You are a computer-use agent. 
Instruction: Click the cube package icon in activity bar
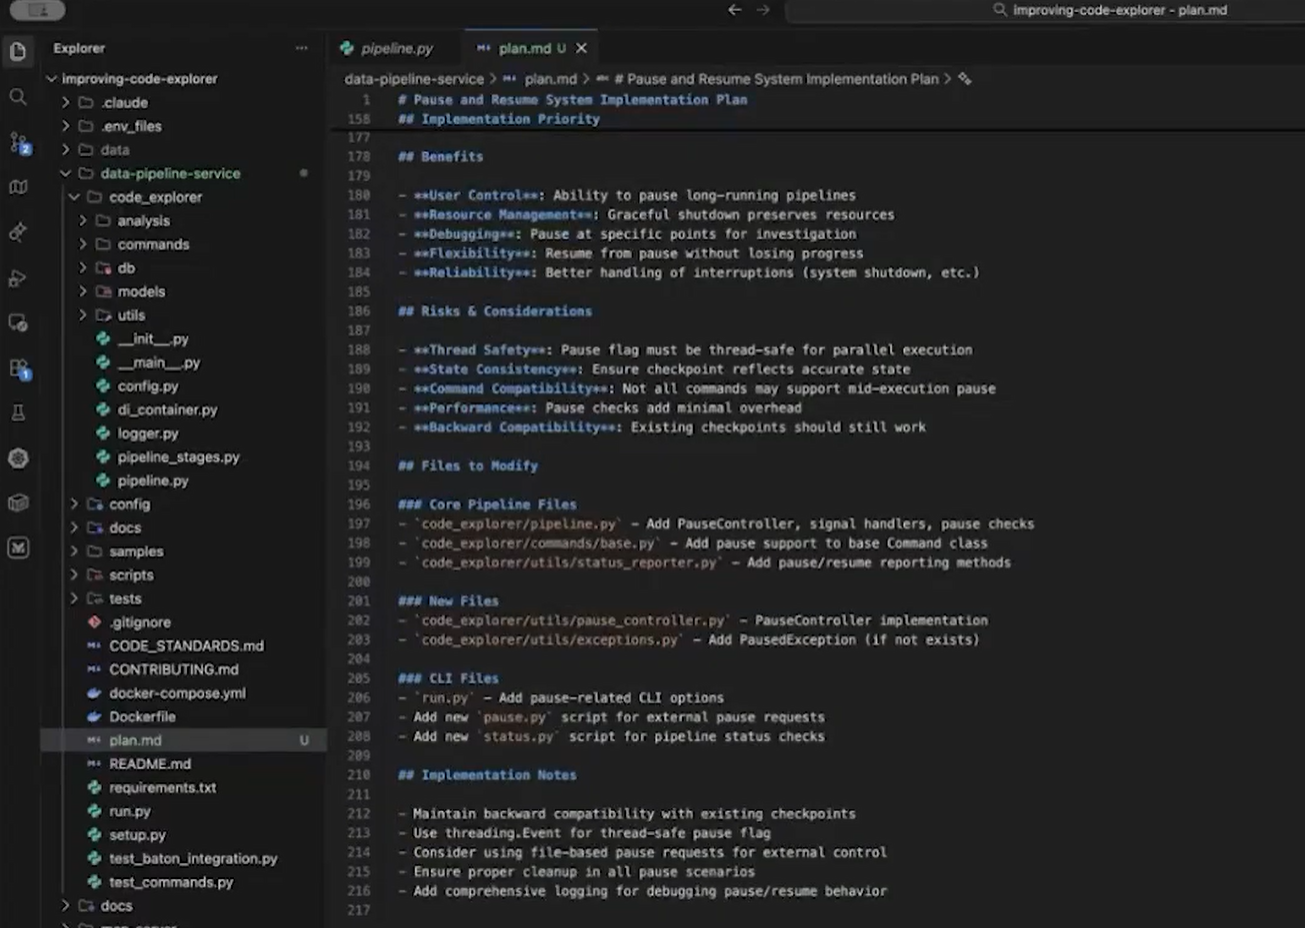click(18, 503)
